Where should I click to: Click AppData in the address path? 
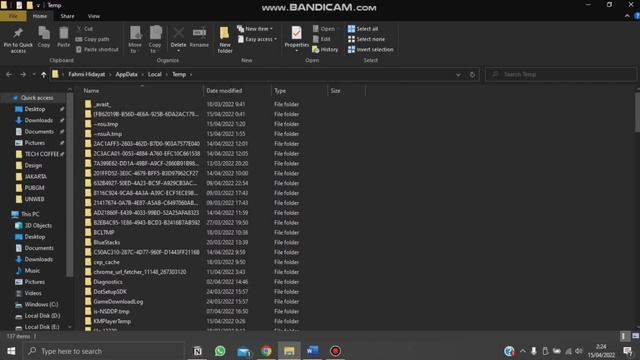tap(126, 74)
